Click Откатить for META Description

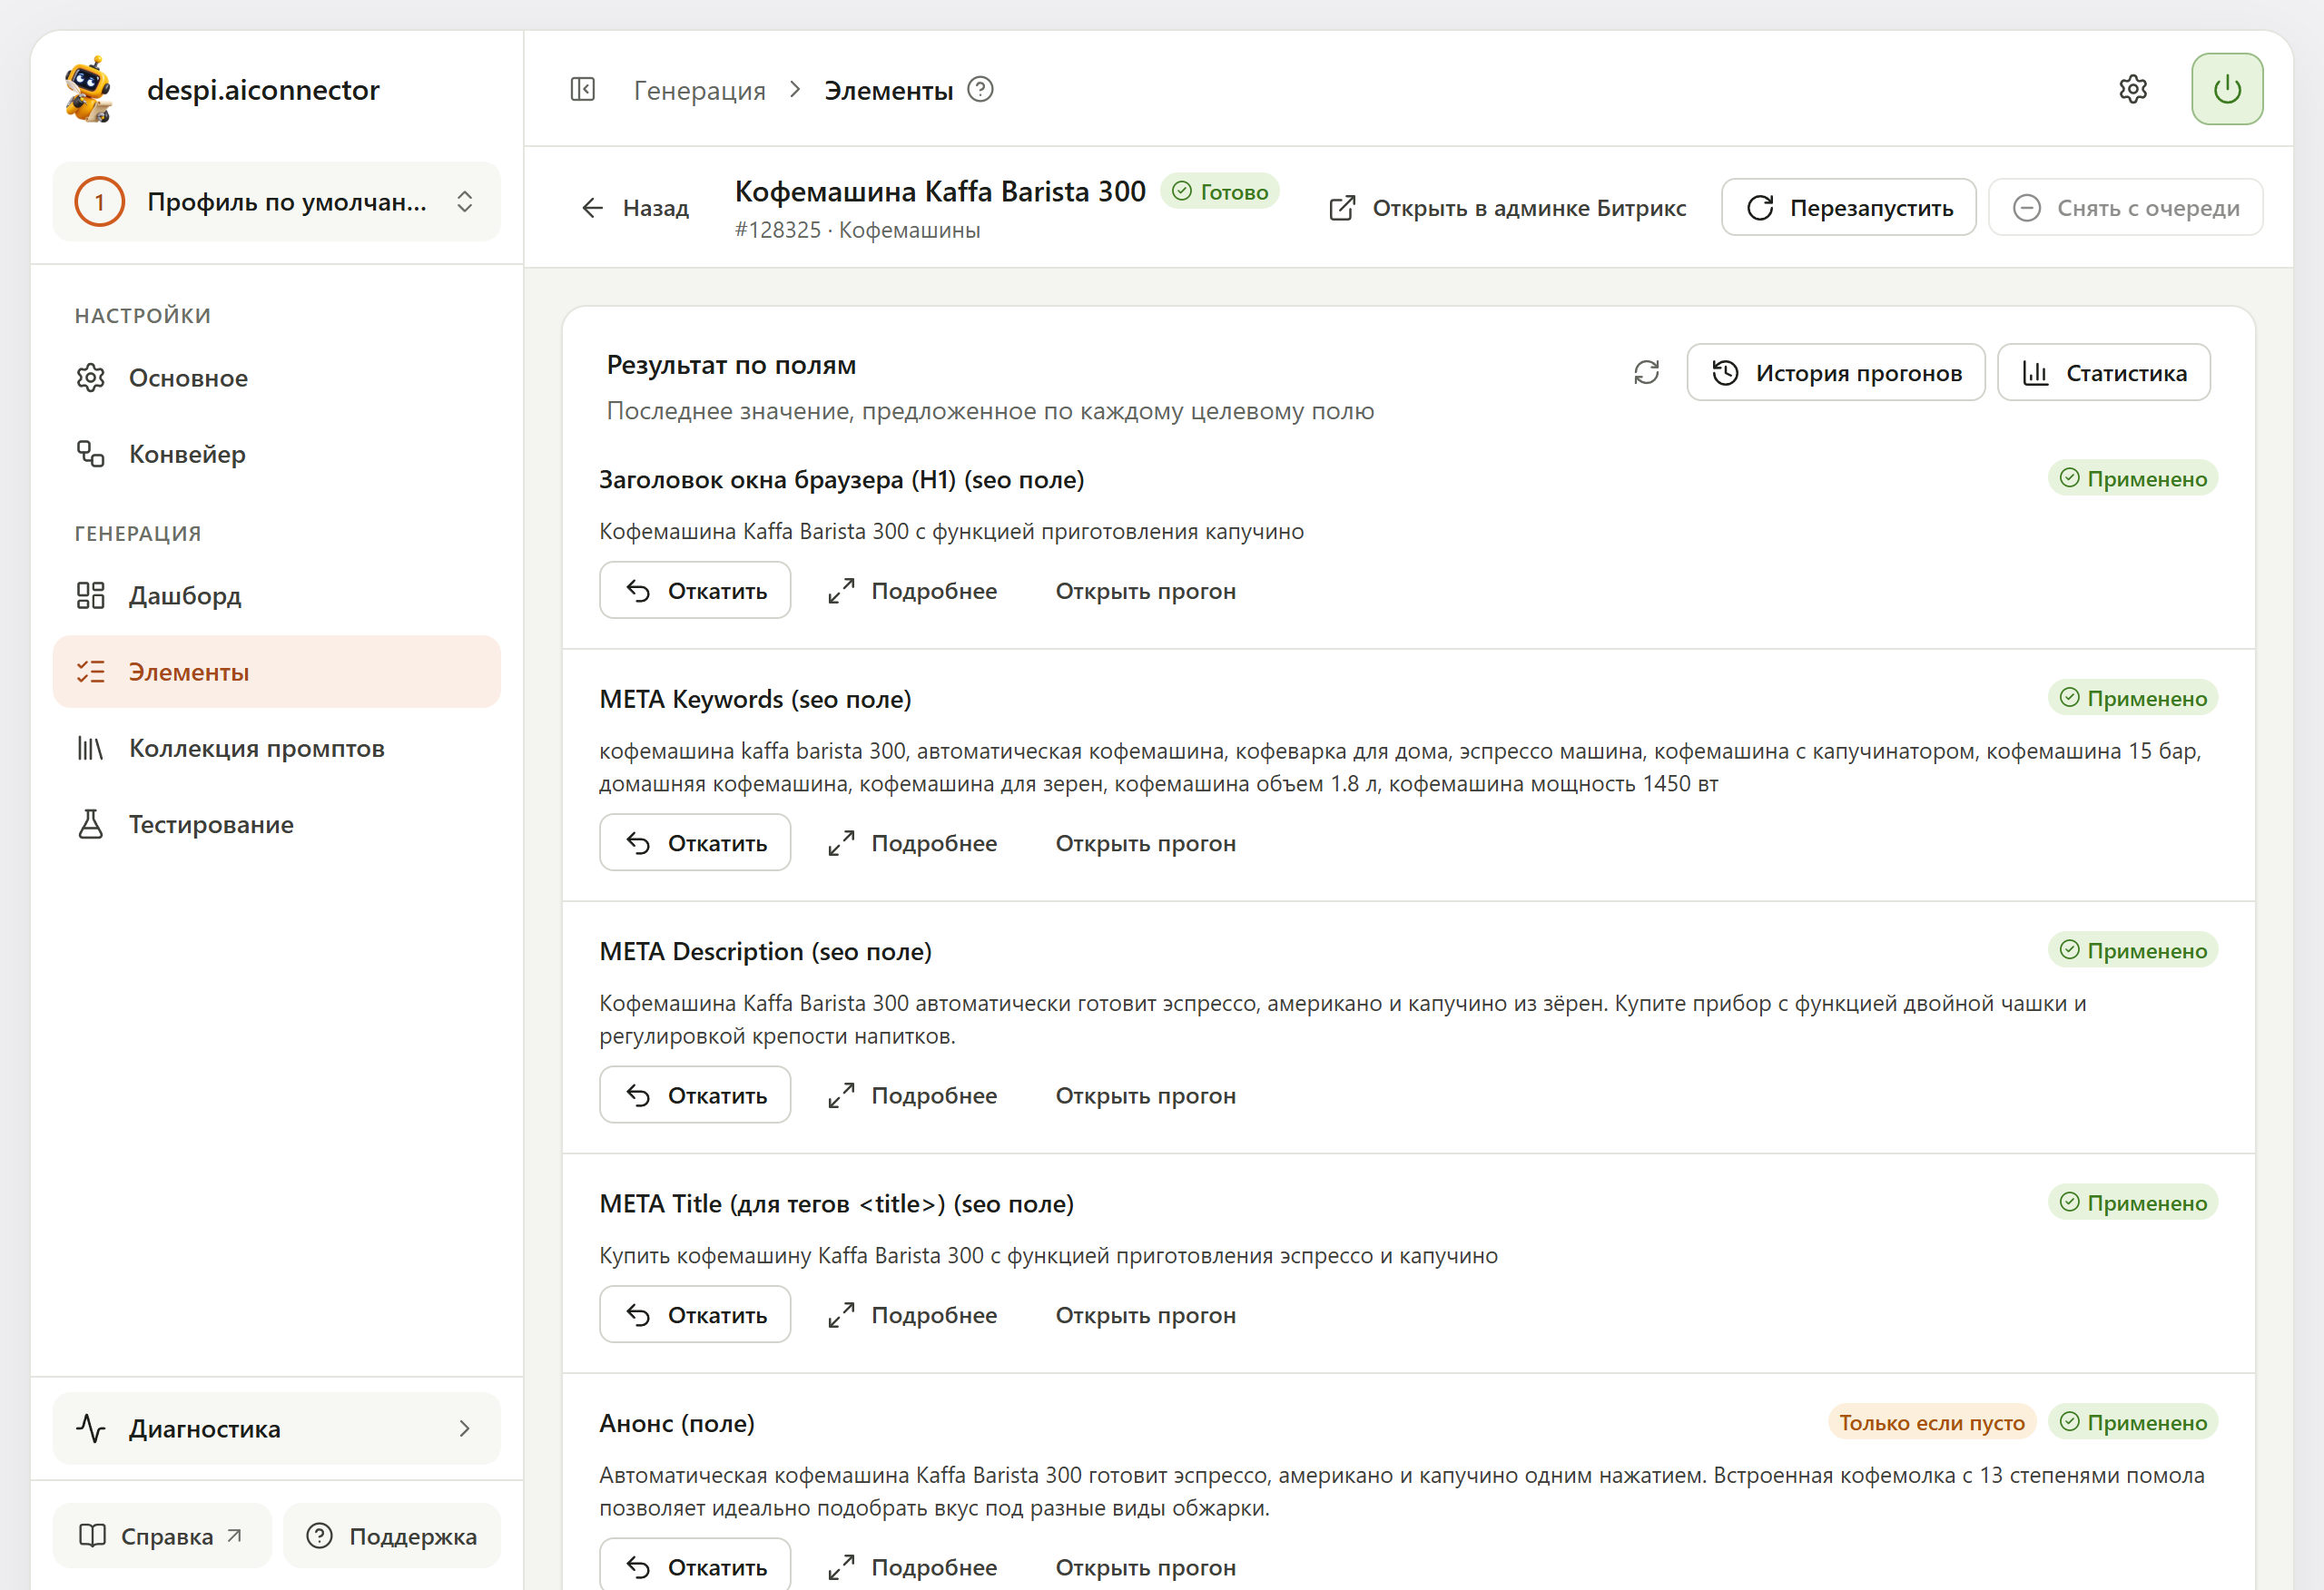(695, 1095)
